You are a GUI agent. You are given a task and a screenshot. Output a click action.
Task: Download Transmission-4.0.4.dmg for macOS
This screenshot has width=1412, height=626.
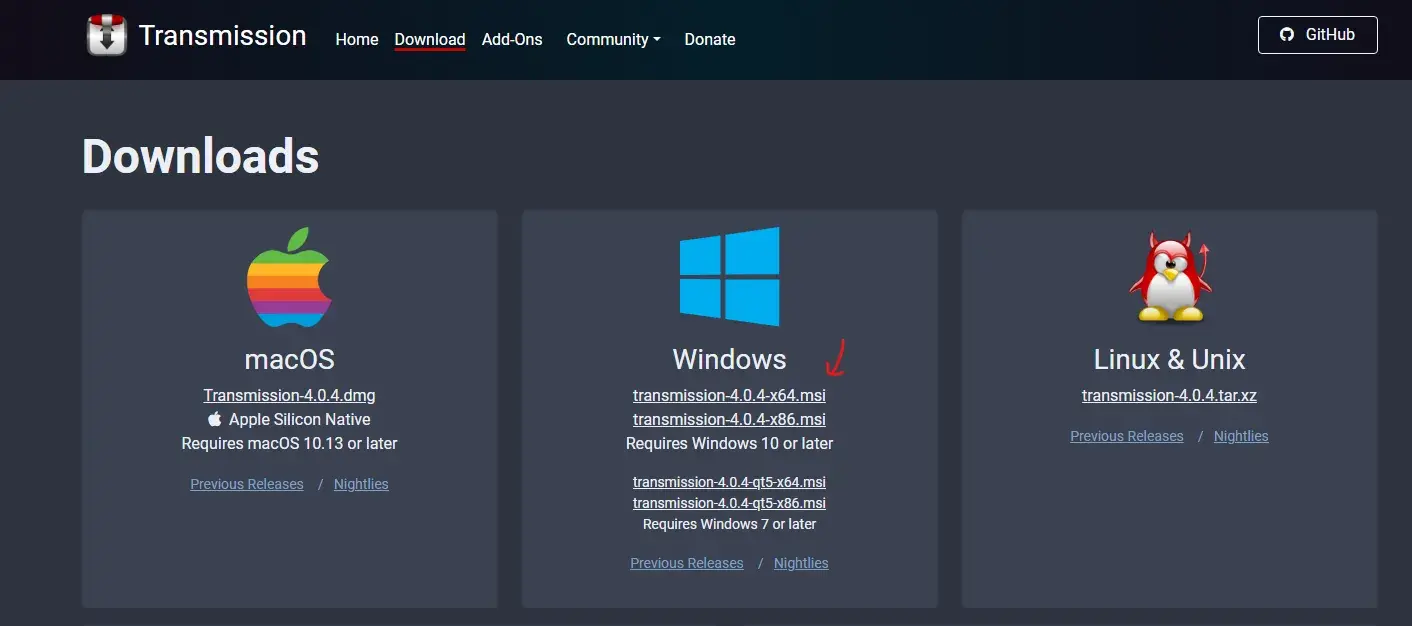289,395
